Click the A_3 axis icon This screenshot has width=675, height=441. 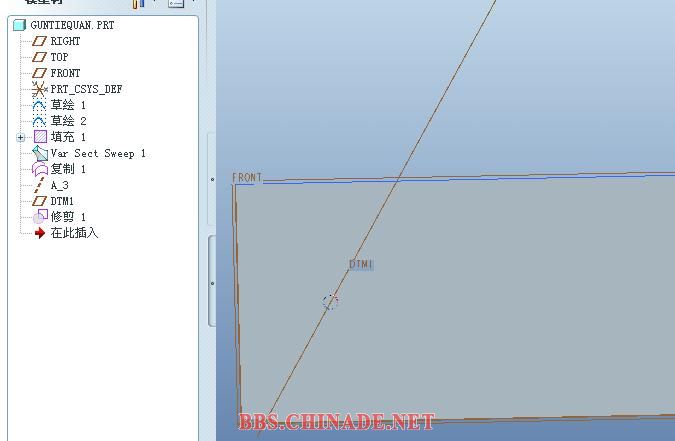[39, 185]
